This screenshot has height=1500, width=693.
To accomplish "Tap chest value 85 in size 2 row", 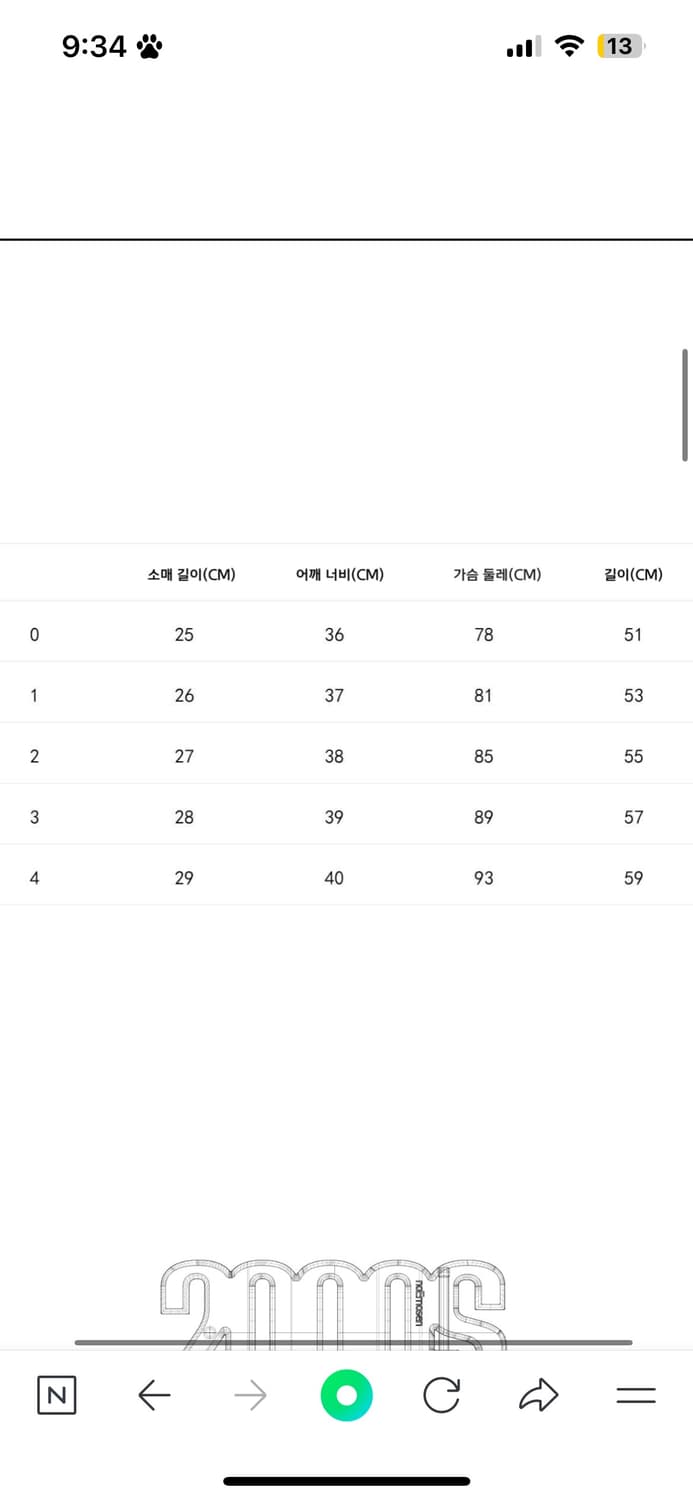I will (484, 756).
